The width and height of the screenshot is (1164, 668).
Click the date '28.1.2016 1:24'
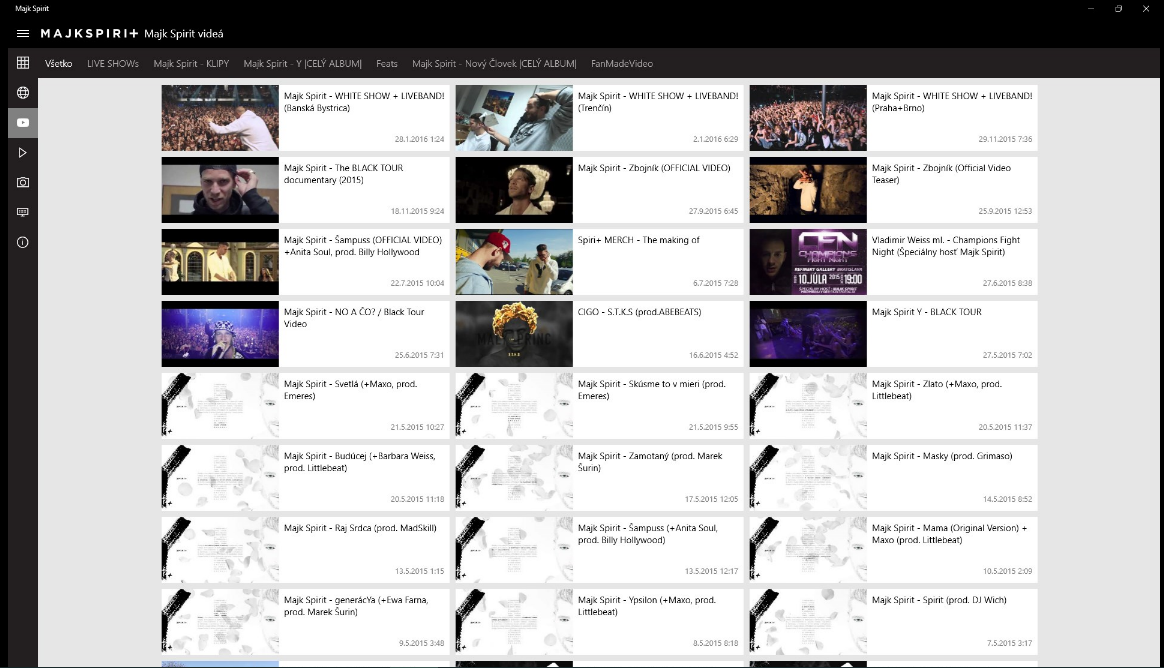click(x=419, y=139)
